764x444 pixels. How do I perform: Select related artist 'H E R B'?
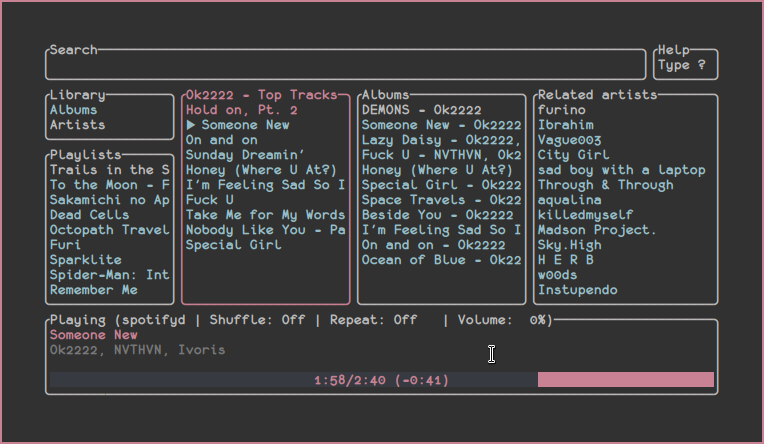click(x=566, y=260)
